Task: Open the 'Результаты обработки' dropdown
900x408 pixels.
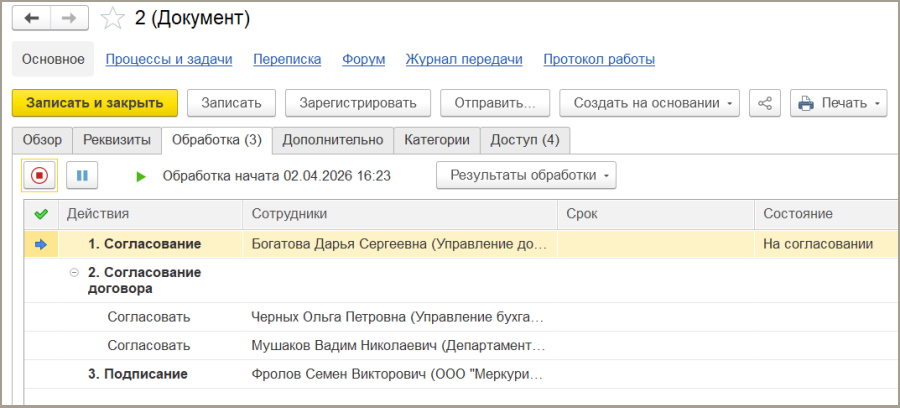Action: click(x=526, y=175)
